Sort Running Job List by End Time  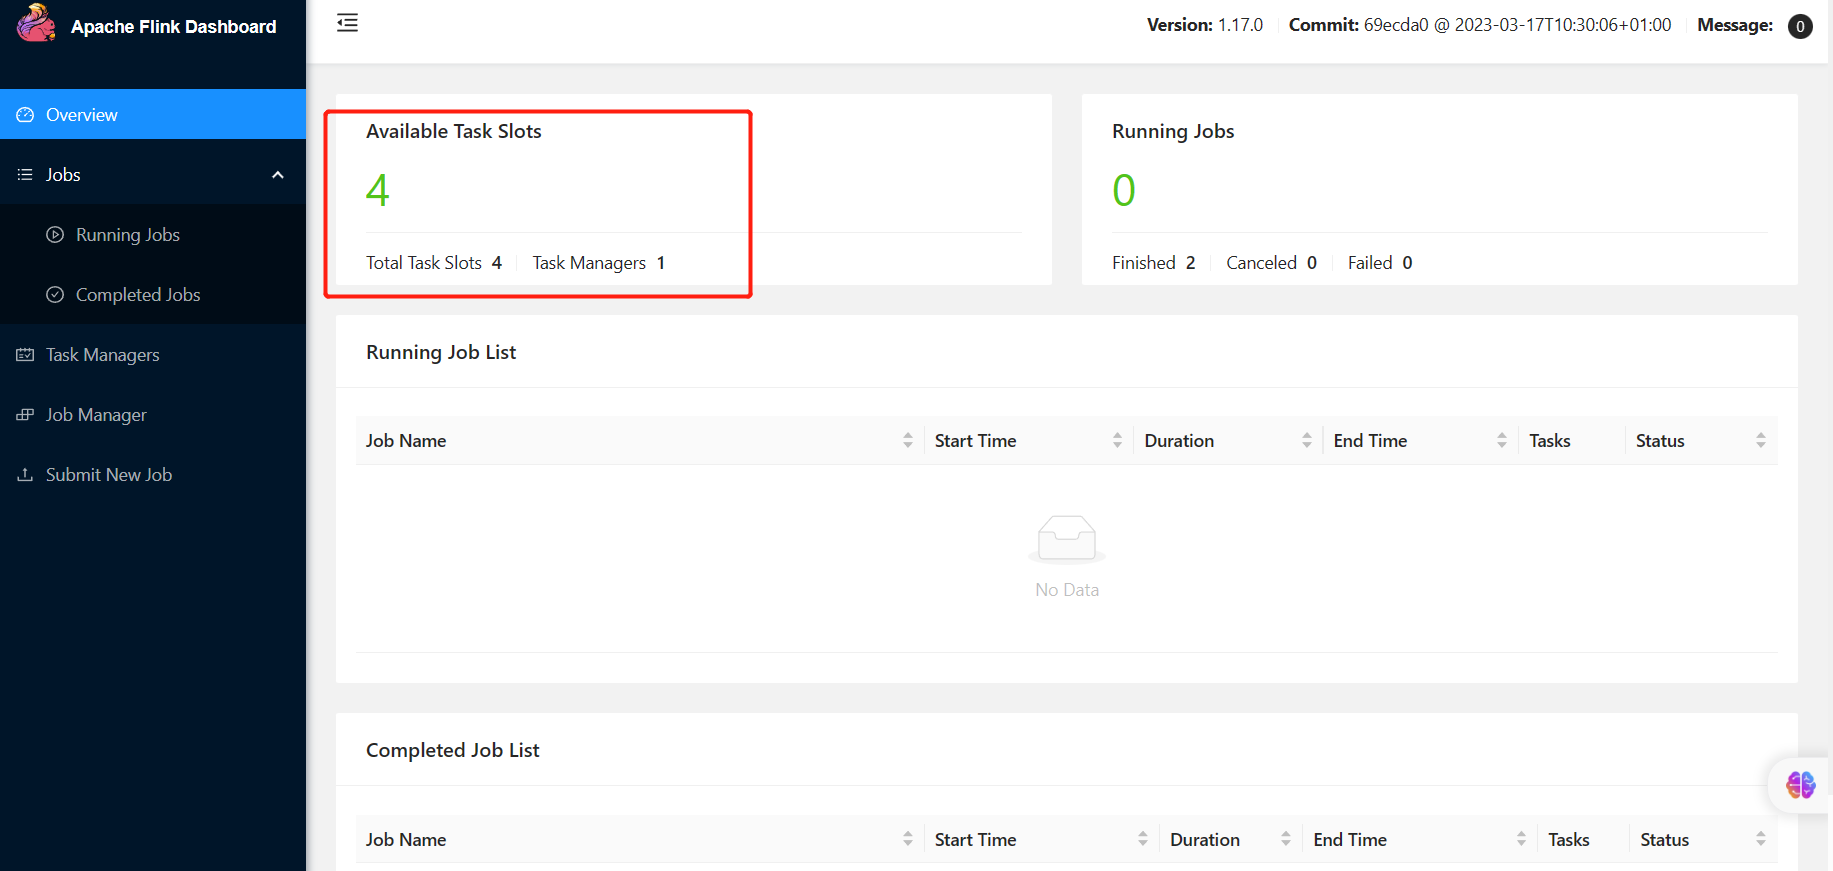click(1501, 440)
